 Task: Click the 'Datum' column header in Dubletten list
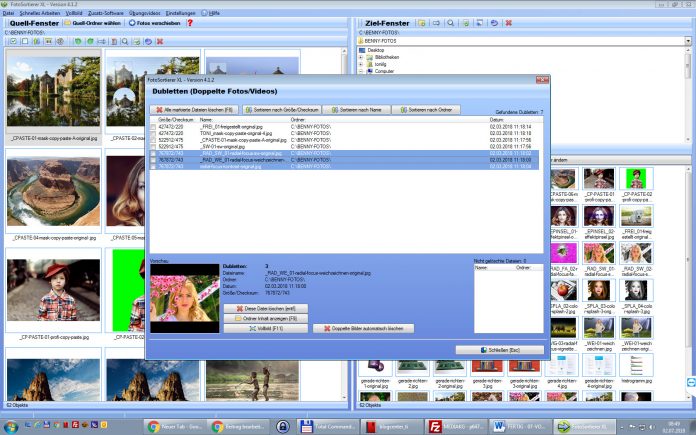(x=497, y=120)
